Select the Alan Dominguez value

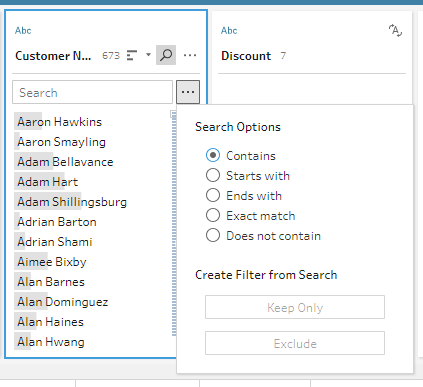(63, 302)
